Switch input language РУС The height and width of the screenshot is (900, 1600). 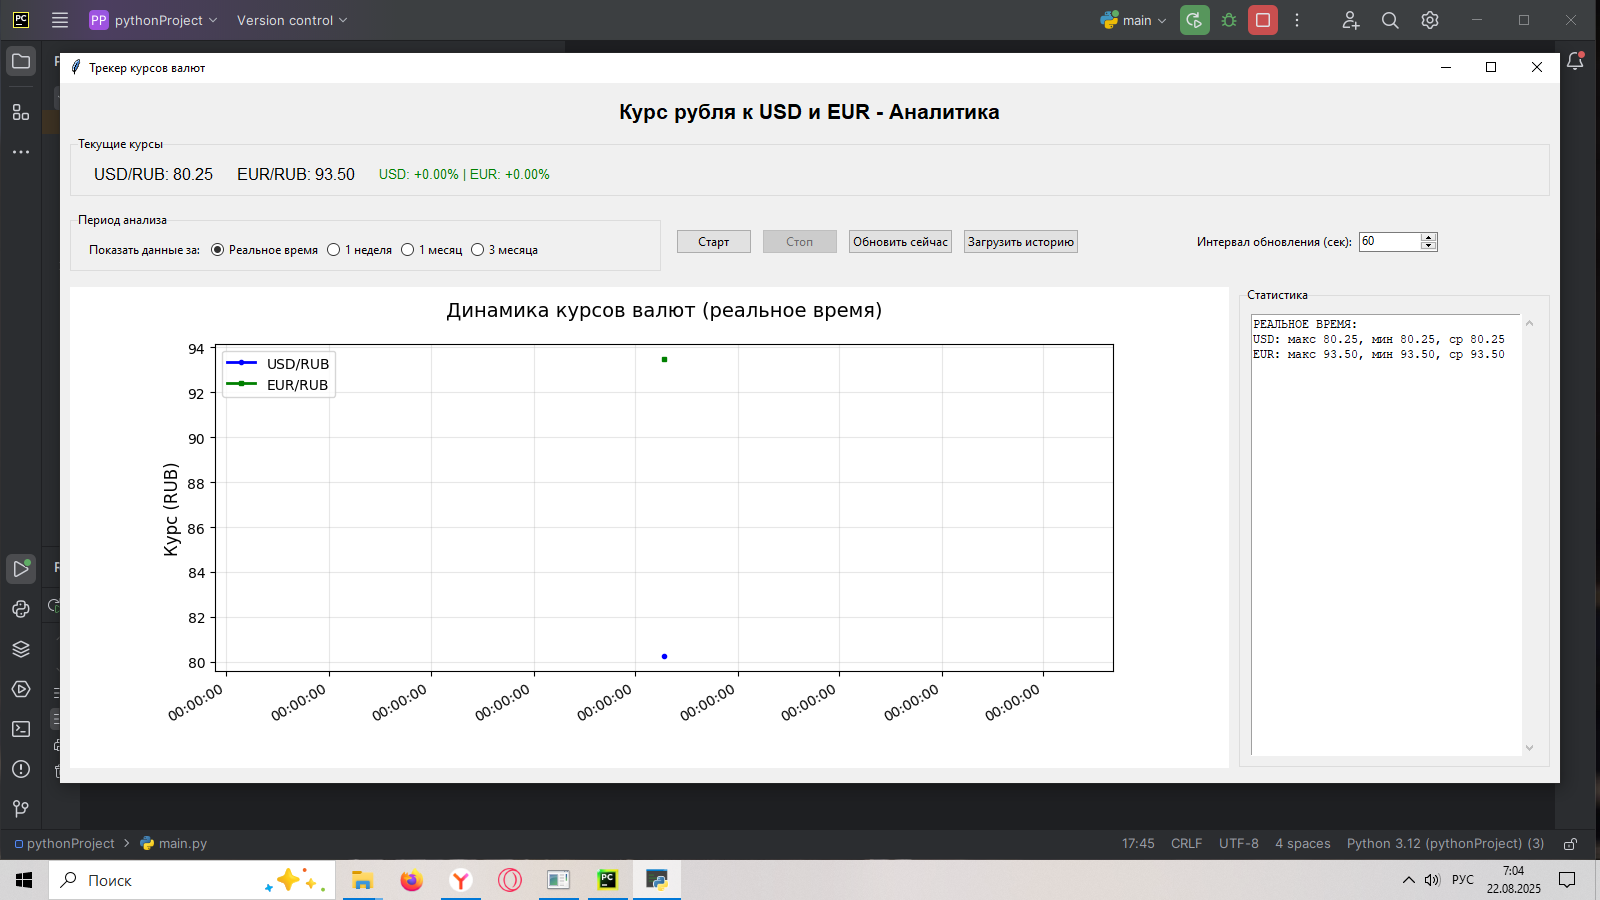pos(1463,880)
